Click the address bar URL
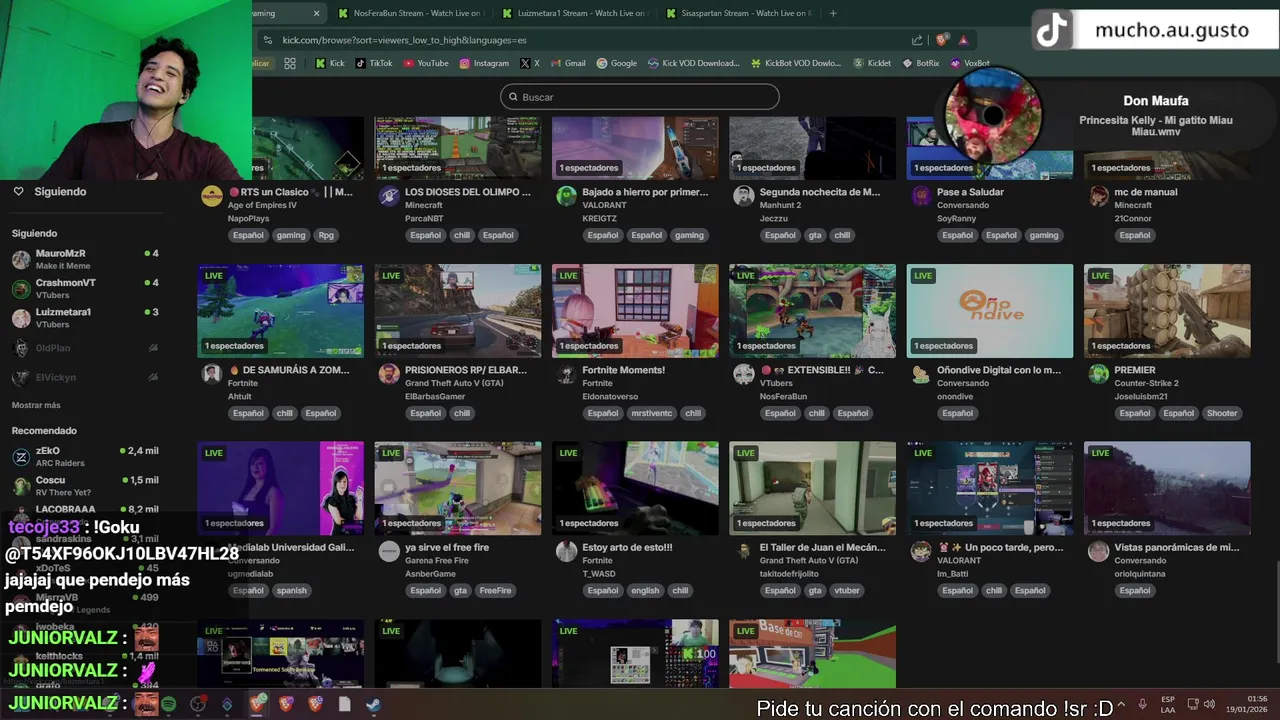This screenshot has height=720, width=1280. pos(404,40)
